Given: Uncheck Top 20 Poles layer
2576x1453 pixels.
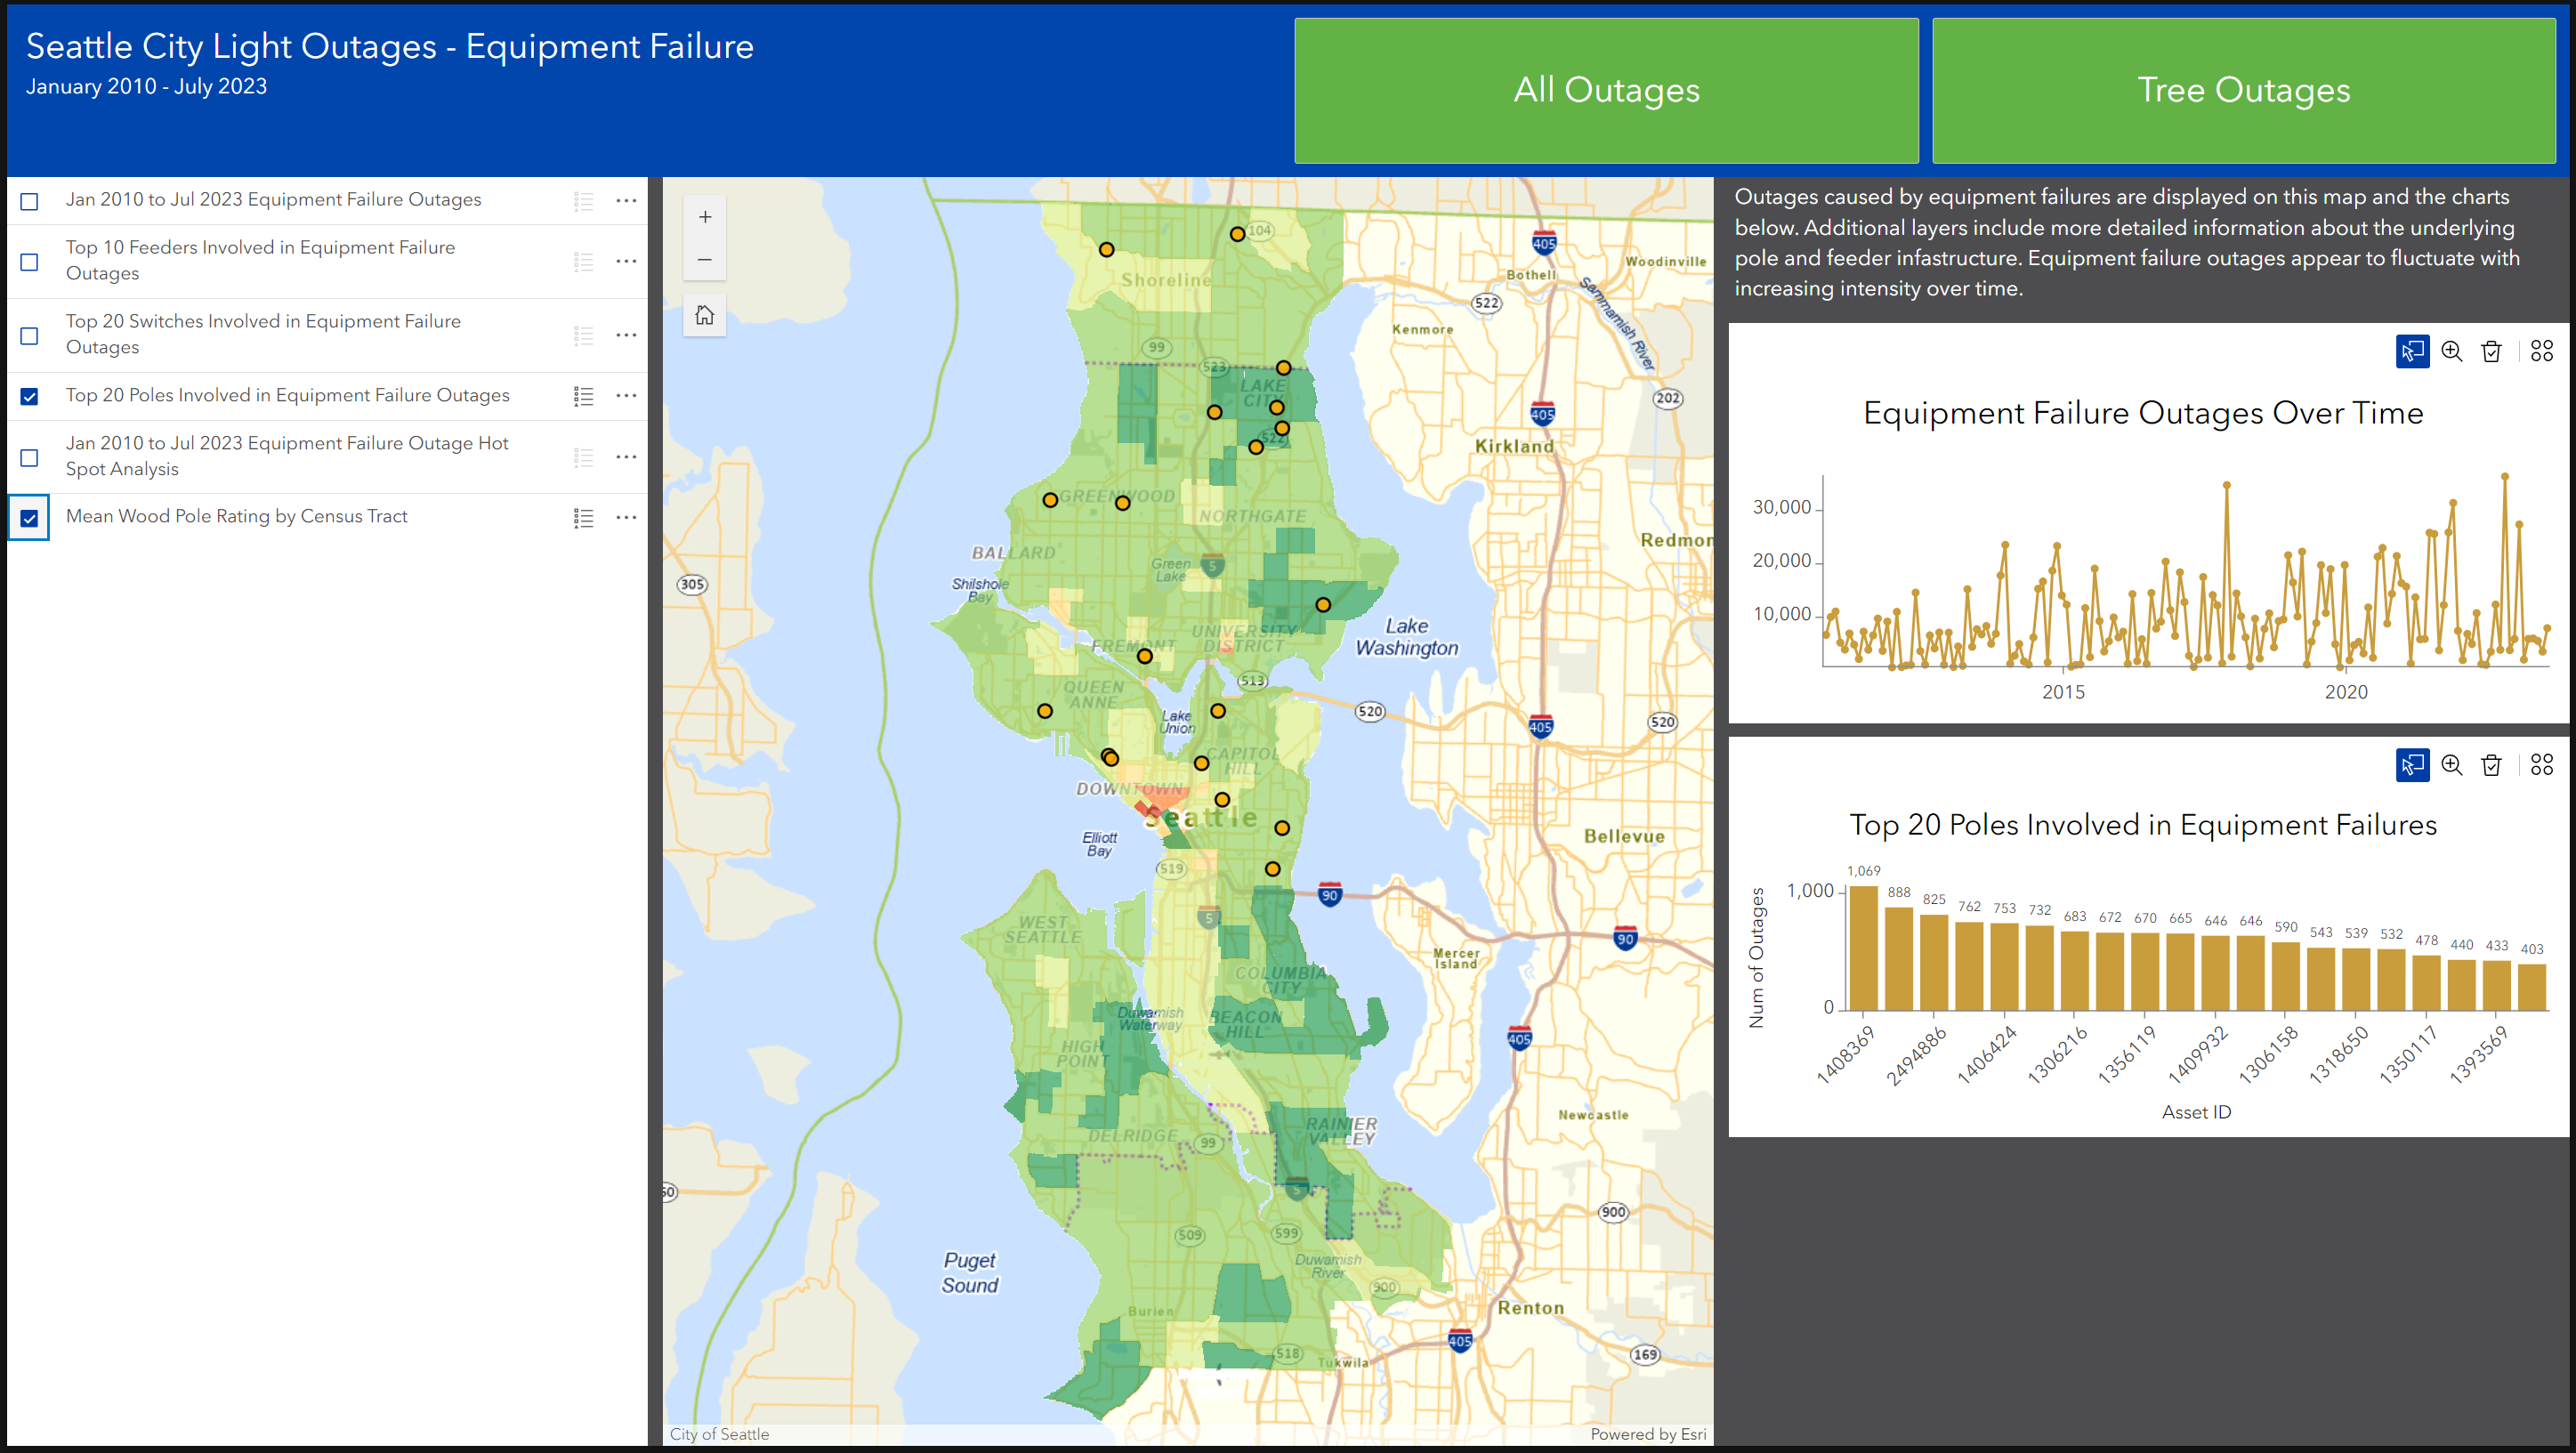Looking at the screenshot, I should [x=30, y=397].
